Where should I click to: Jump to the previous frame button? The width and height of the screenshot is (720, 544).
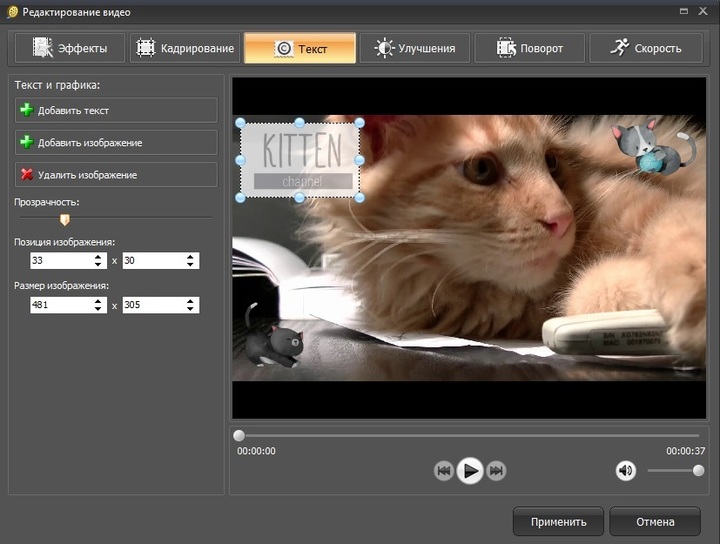444,471
